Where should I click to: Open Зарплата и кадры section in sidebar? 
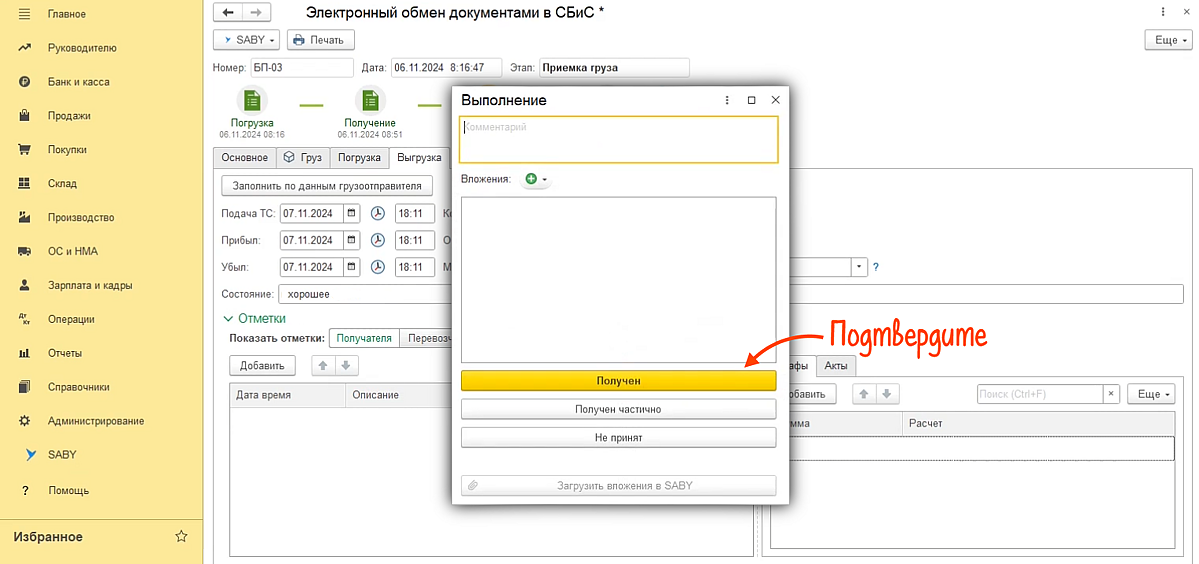90,285
